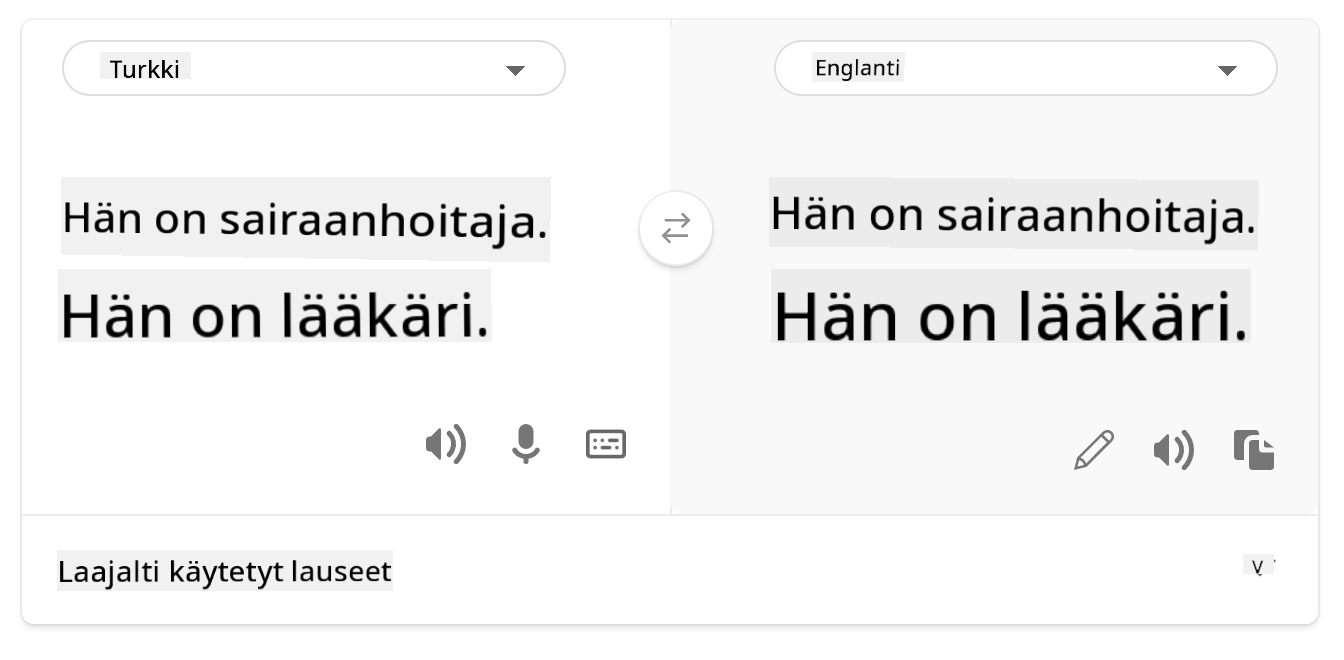Listen to the translated text audio

click(1174, 451)
